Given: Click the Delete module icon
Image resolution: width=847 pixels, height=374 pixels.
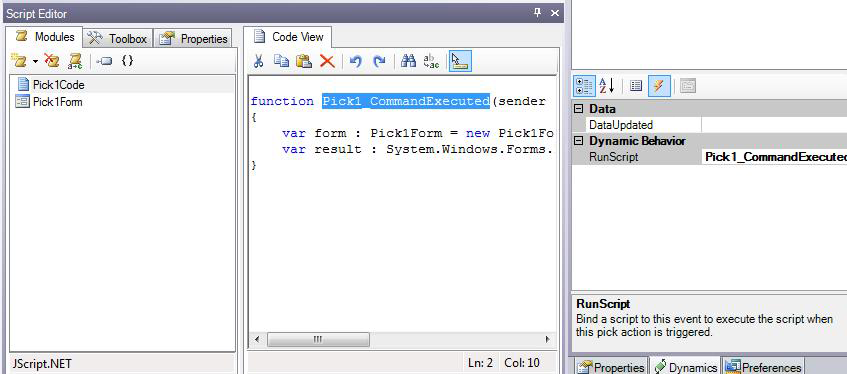Looking at the screenshot, I should (x=51, y=61).
